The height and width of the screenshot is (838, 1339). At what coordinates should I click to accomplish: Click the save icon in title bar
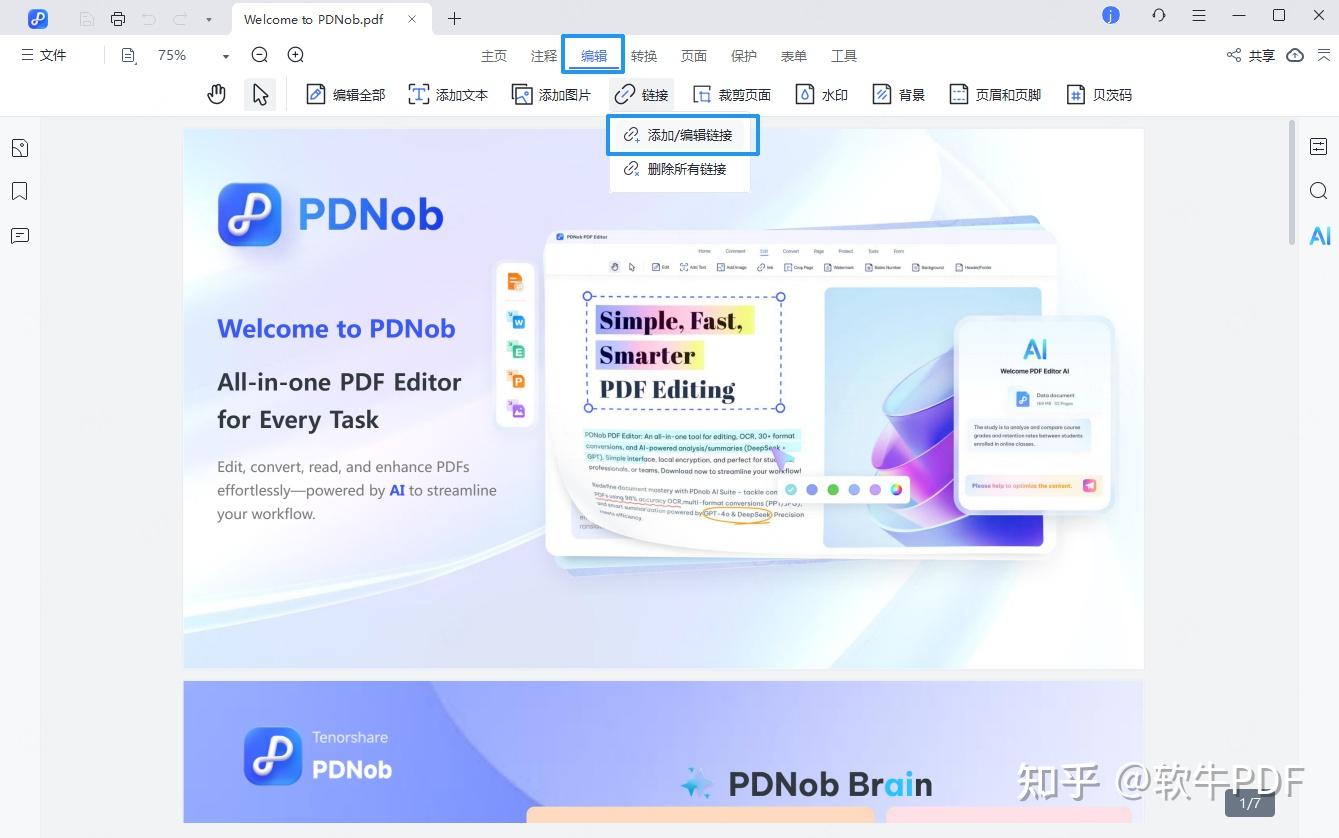[x=87, y=18]
